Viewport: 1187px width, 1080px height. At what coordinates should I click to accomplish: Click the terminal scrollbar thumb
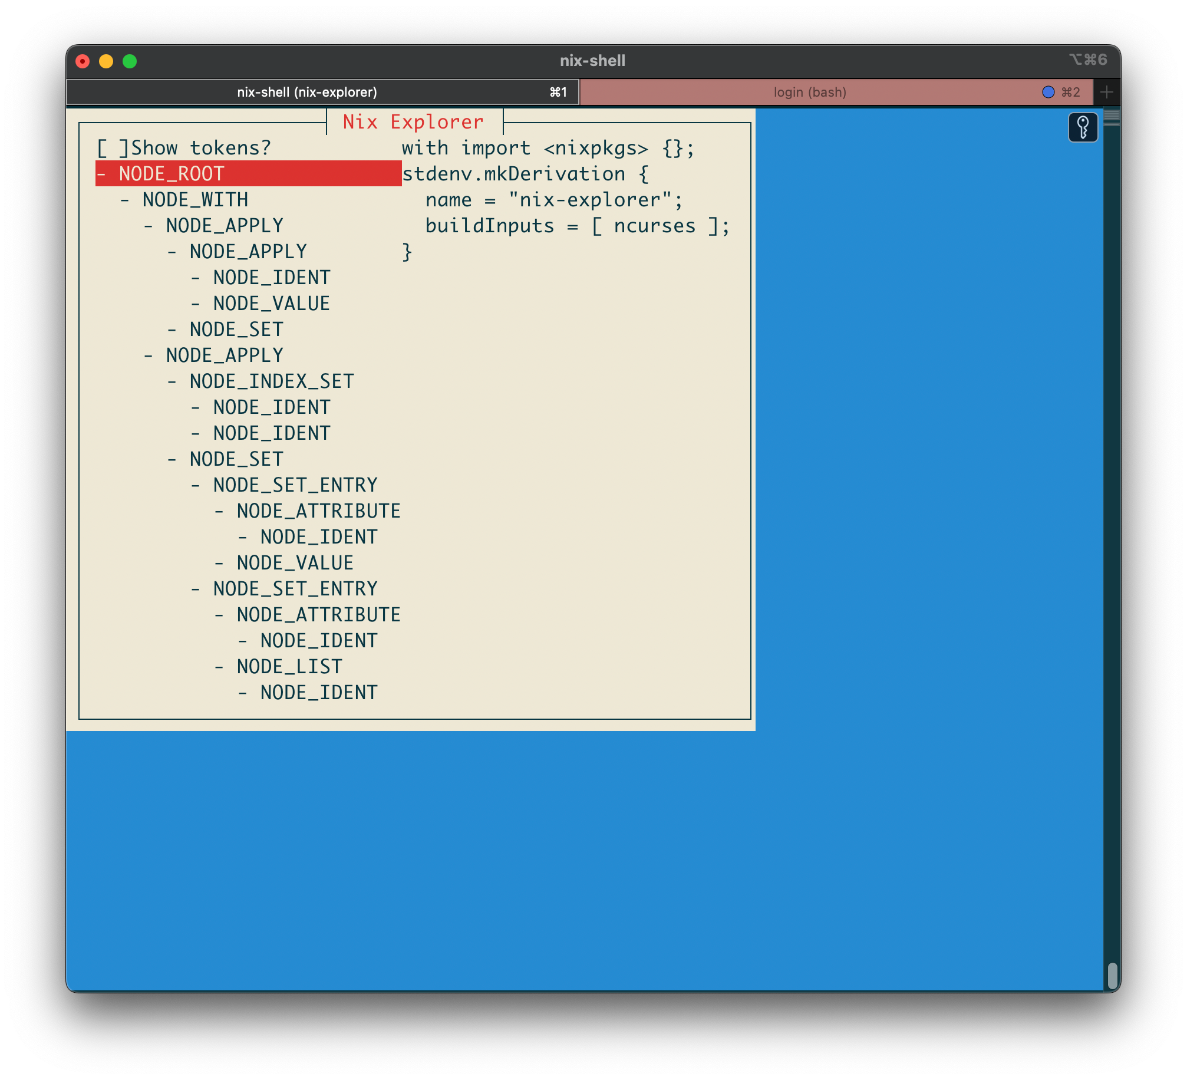1112,975
